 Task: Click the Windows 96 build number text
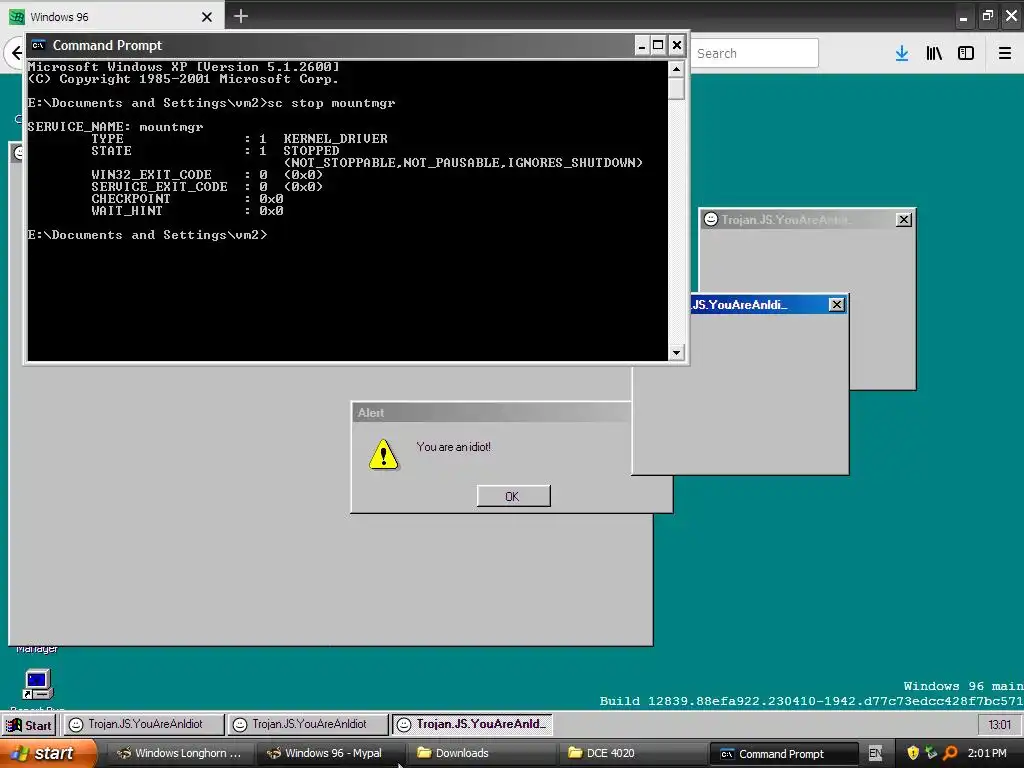click(x=811, y=701)
